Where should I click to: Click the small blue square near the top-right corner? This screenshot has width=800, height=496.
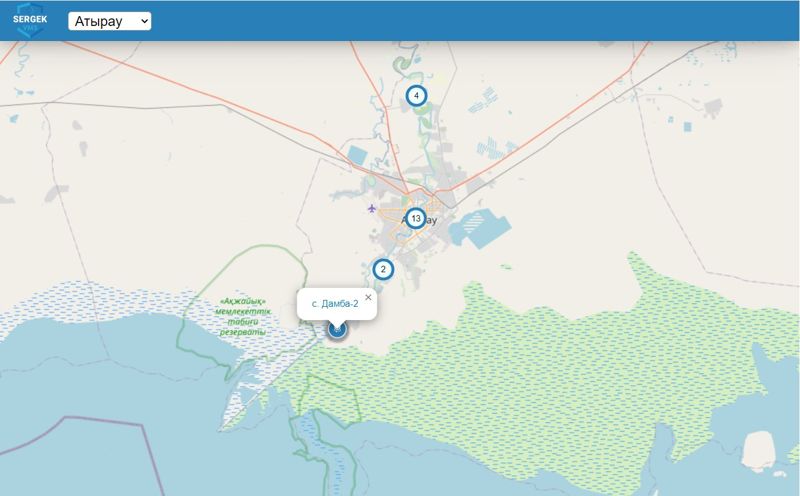[687, 127]
